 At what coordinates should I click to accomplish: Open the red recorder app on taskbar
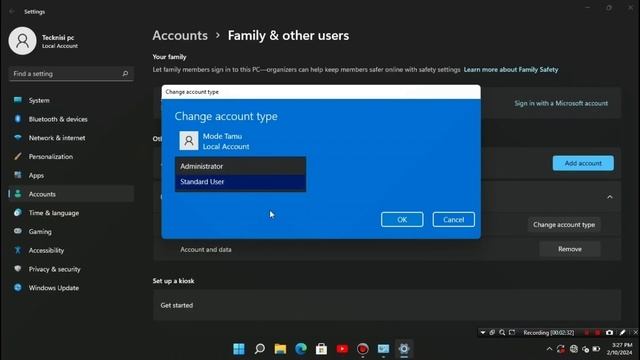pos(362,349)
